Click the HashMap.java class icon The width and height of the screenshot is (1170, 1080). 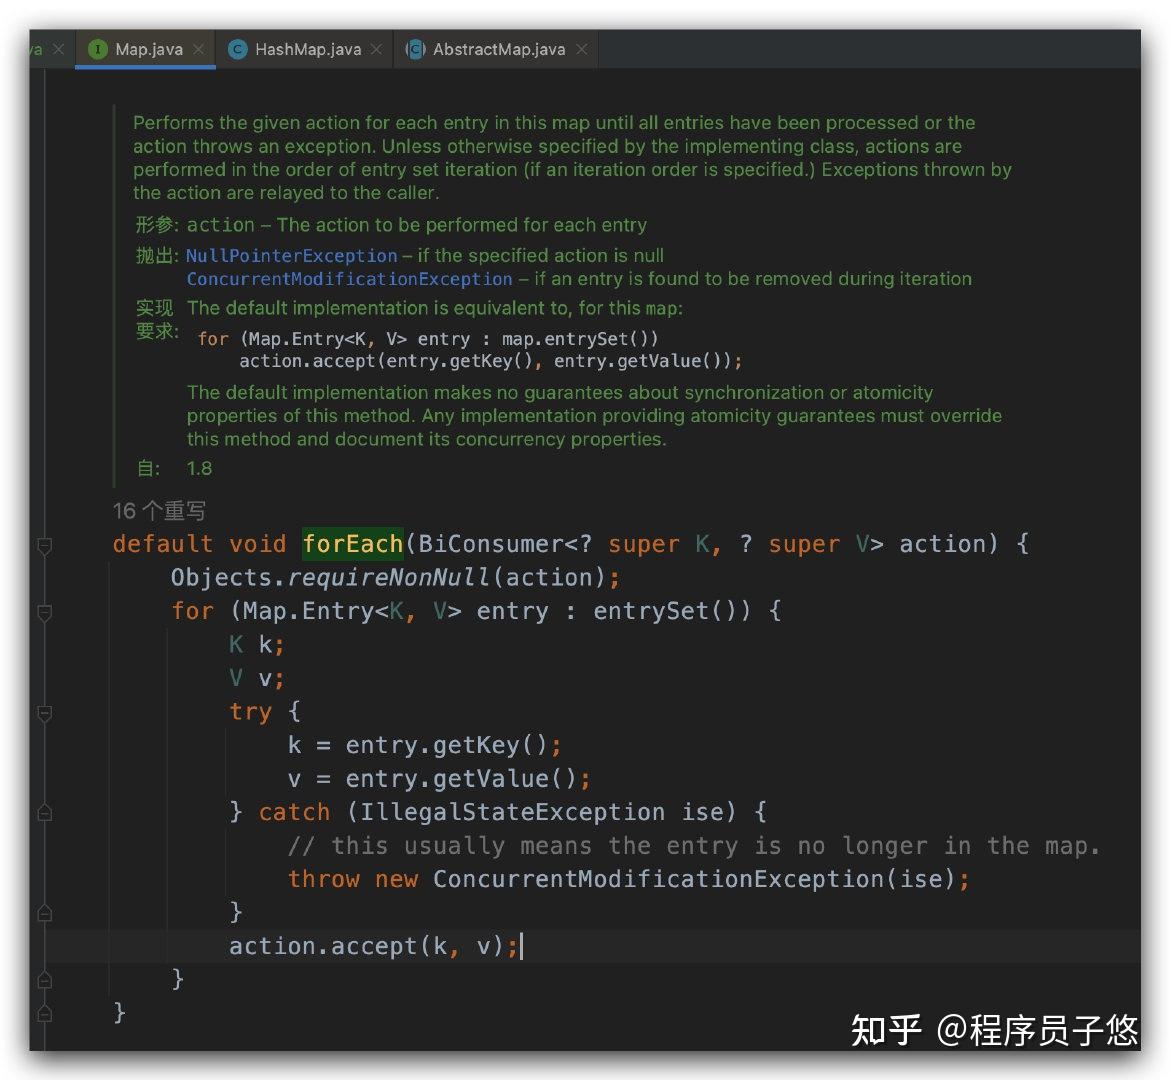[237, 49]
